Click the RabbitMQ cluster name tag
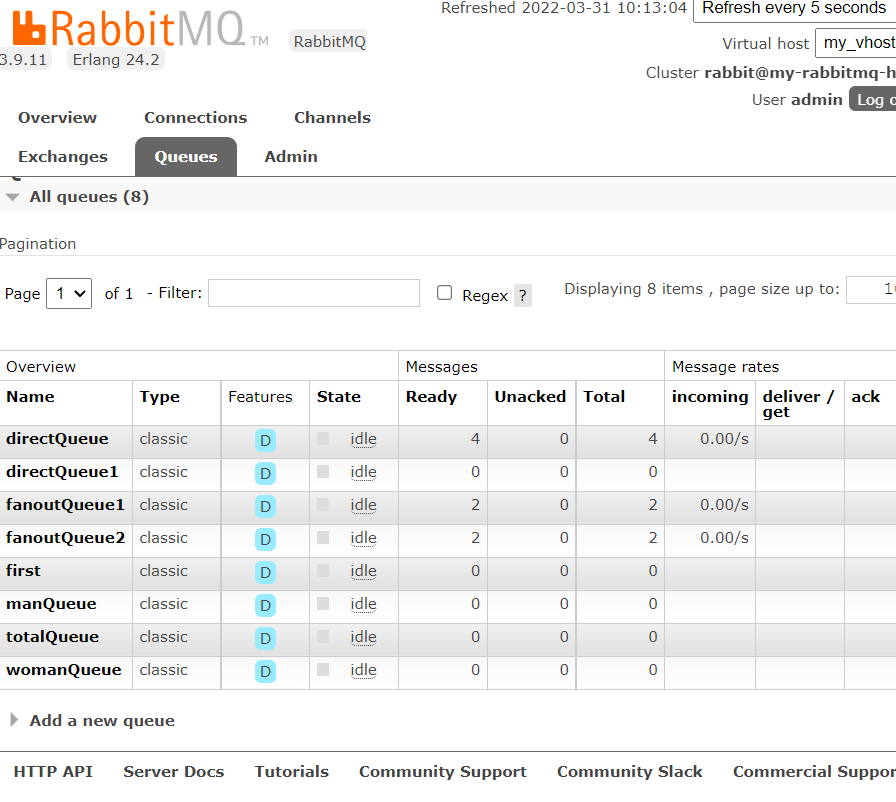This screenshot has width=896, height=802. [329, 42]
